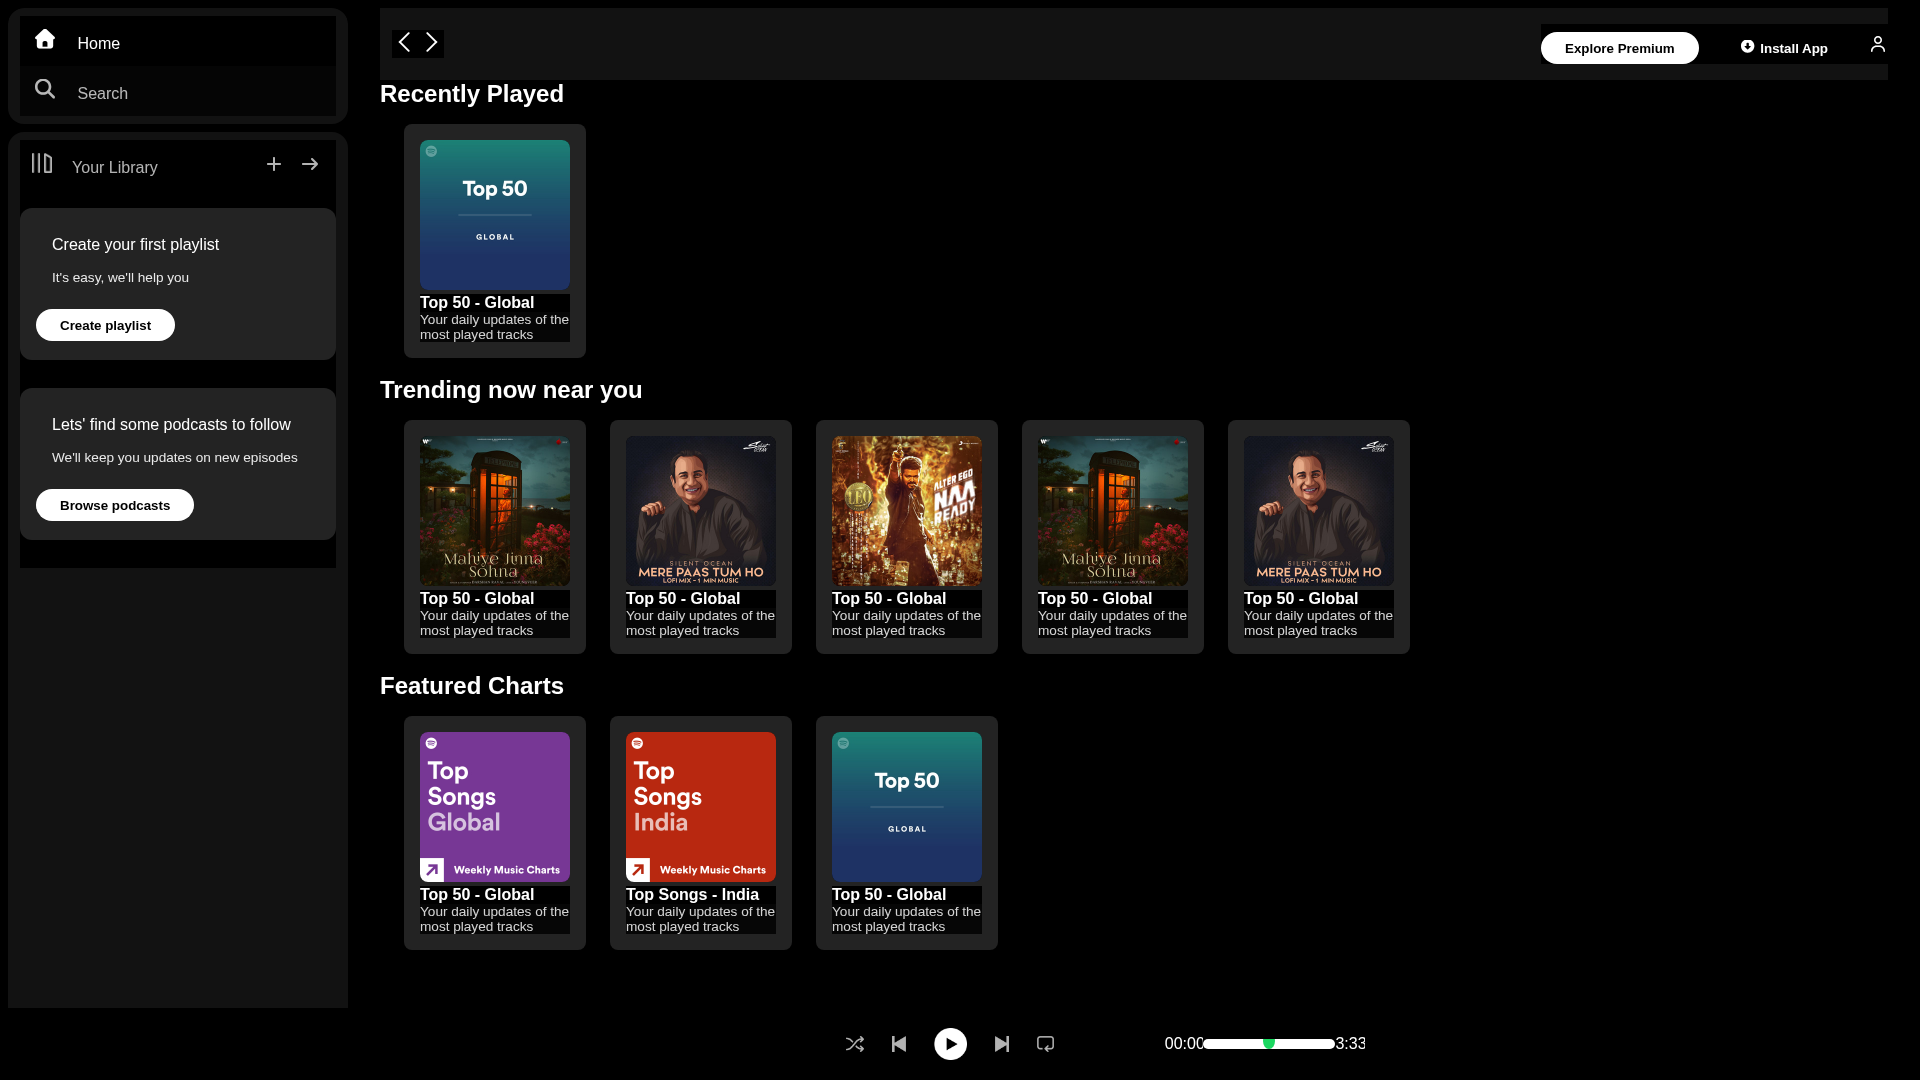Click the song progress slider
The image size is (1920, 1080).
[x=1269, y=1044]
